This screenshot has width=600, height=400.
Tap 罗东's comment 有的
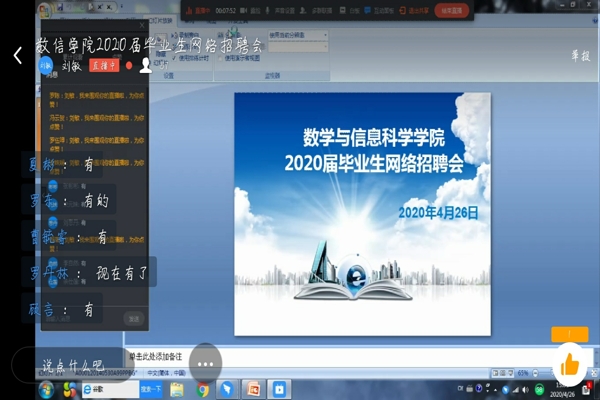point(96,200)
